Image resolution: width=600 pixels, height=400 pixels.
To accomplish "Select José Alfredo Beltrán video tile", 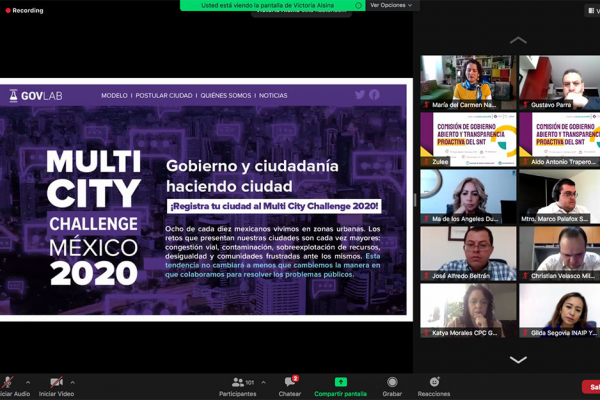I will 468,253.
